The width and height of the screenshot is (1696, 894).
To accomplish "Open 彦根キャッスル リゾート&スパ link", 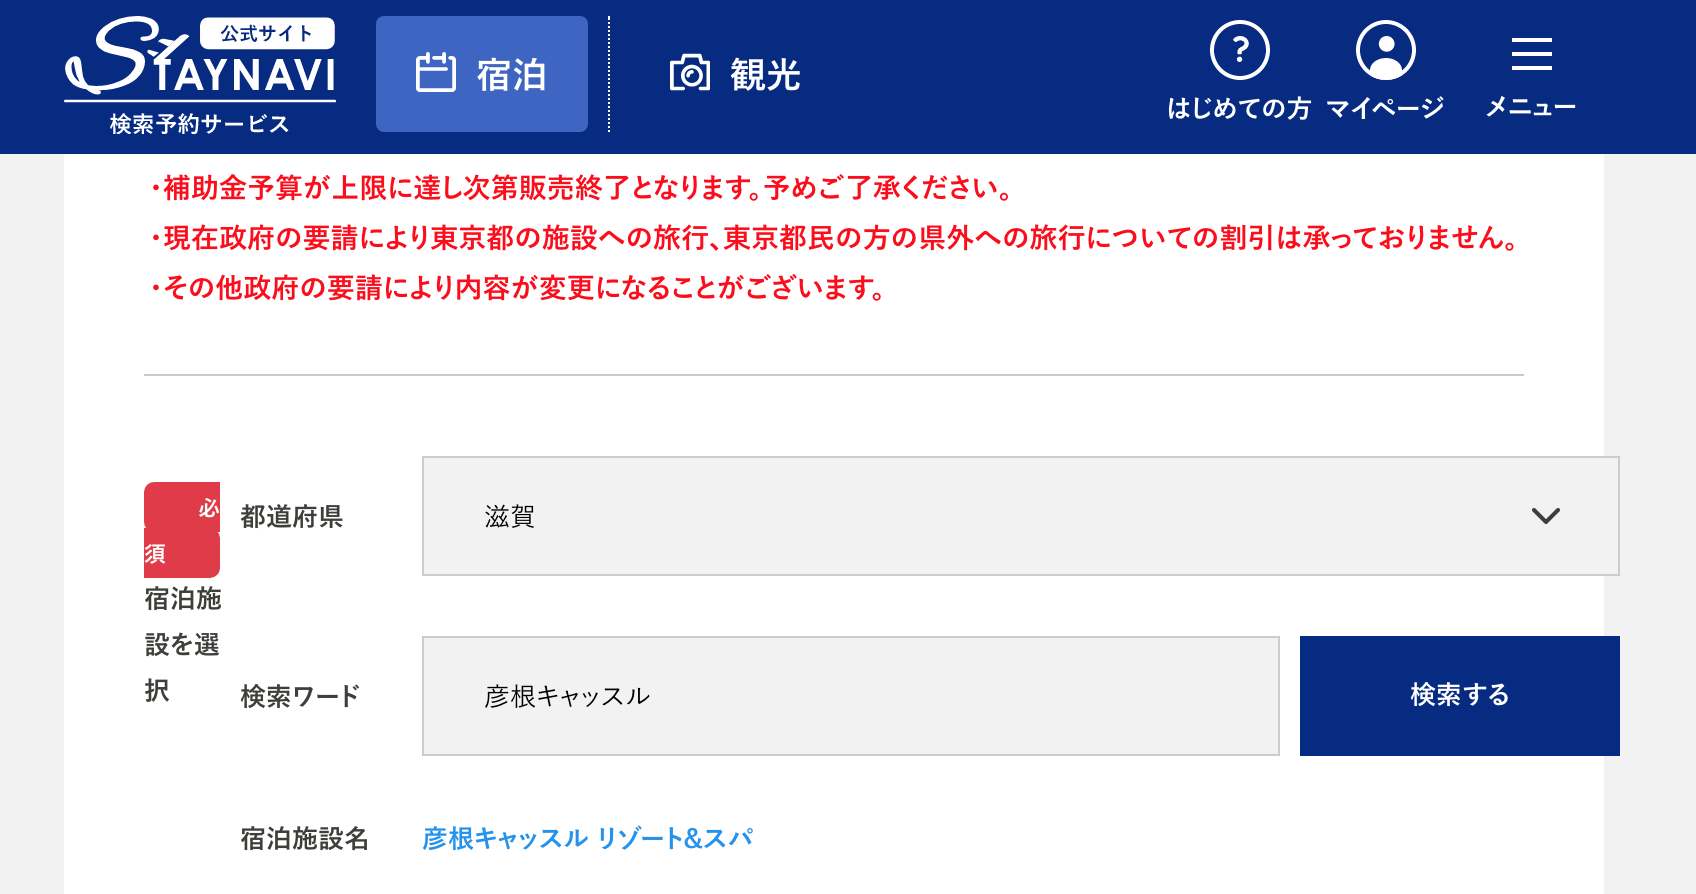I will (x=587, y=838).
